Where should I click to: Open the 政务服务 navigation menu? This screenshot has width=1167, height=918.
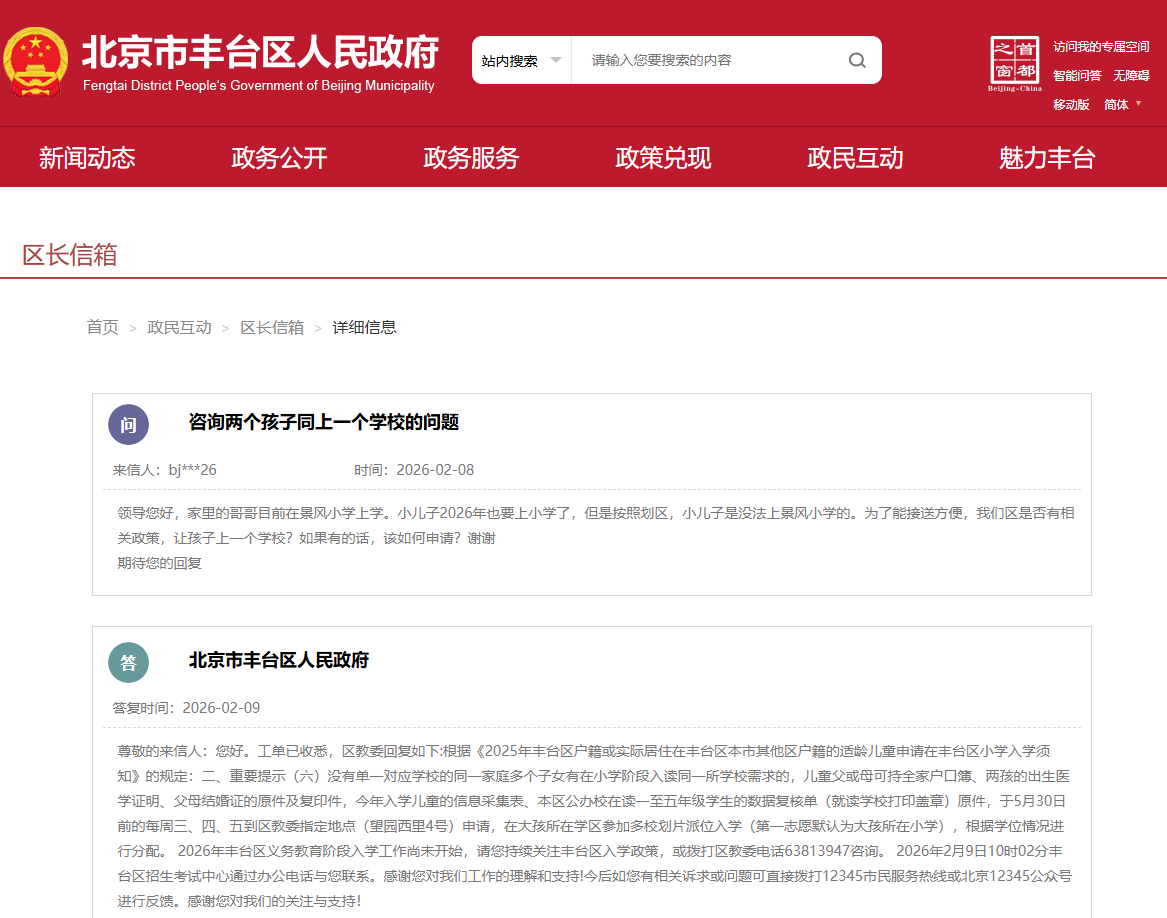(471, 157)
